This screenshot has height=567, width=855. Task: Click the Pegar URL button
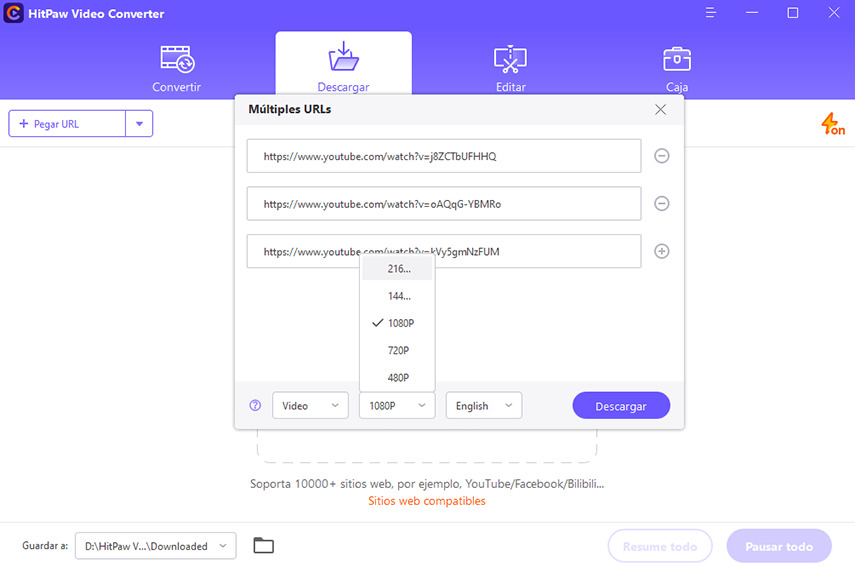coord(67,124)
